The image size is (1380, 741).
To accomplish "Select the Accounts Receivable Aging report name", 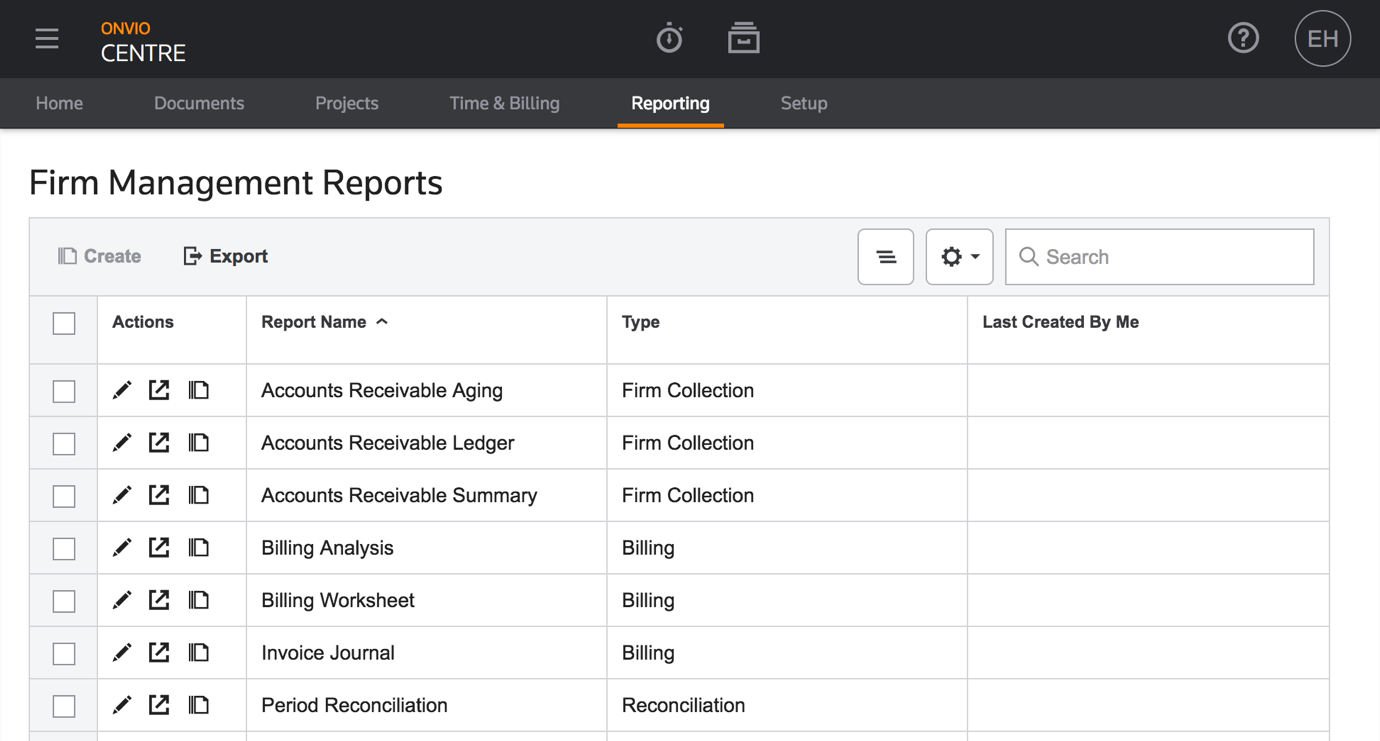I will pos(382,390).
